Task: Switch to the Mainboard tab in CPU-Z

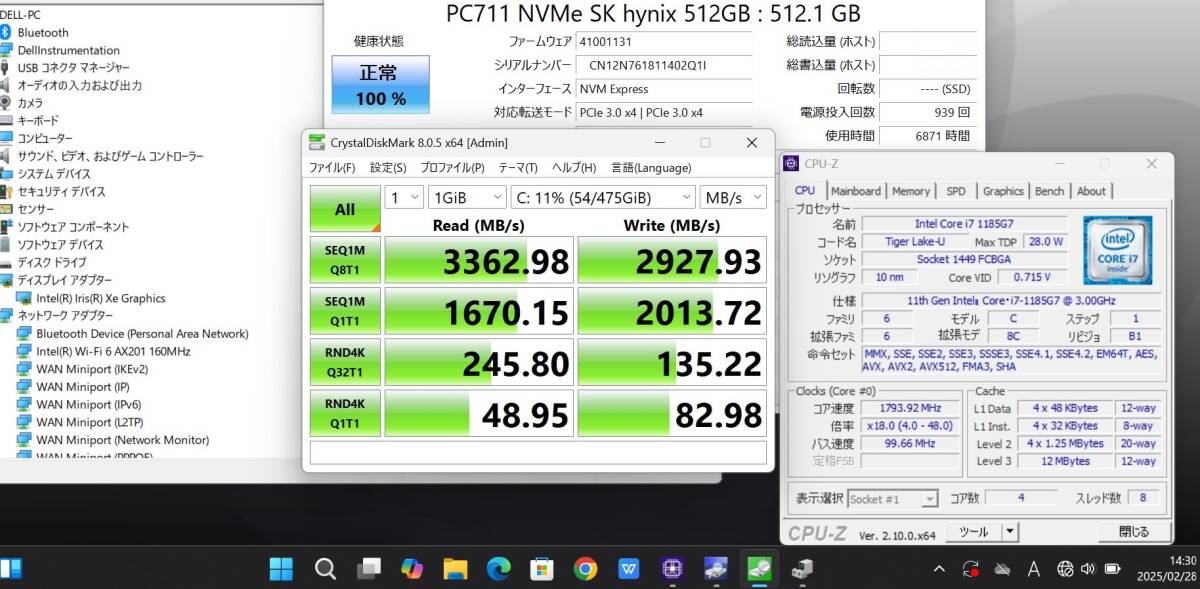Action: 856,191
